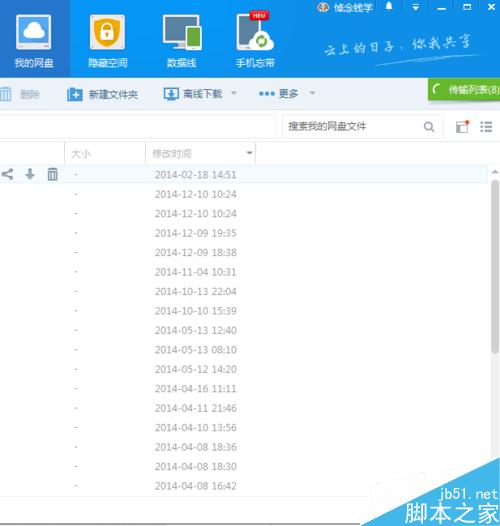Click the 删除 trash toolbar button
500x526 pixels.
(x=19, y=94)
